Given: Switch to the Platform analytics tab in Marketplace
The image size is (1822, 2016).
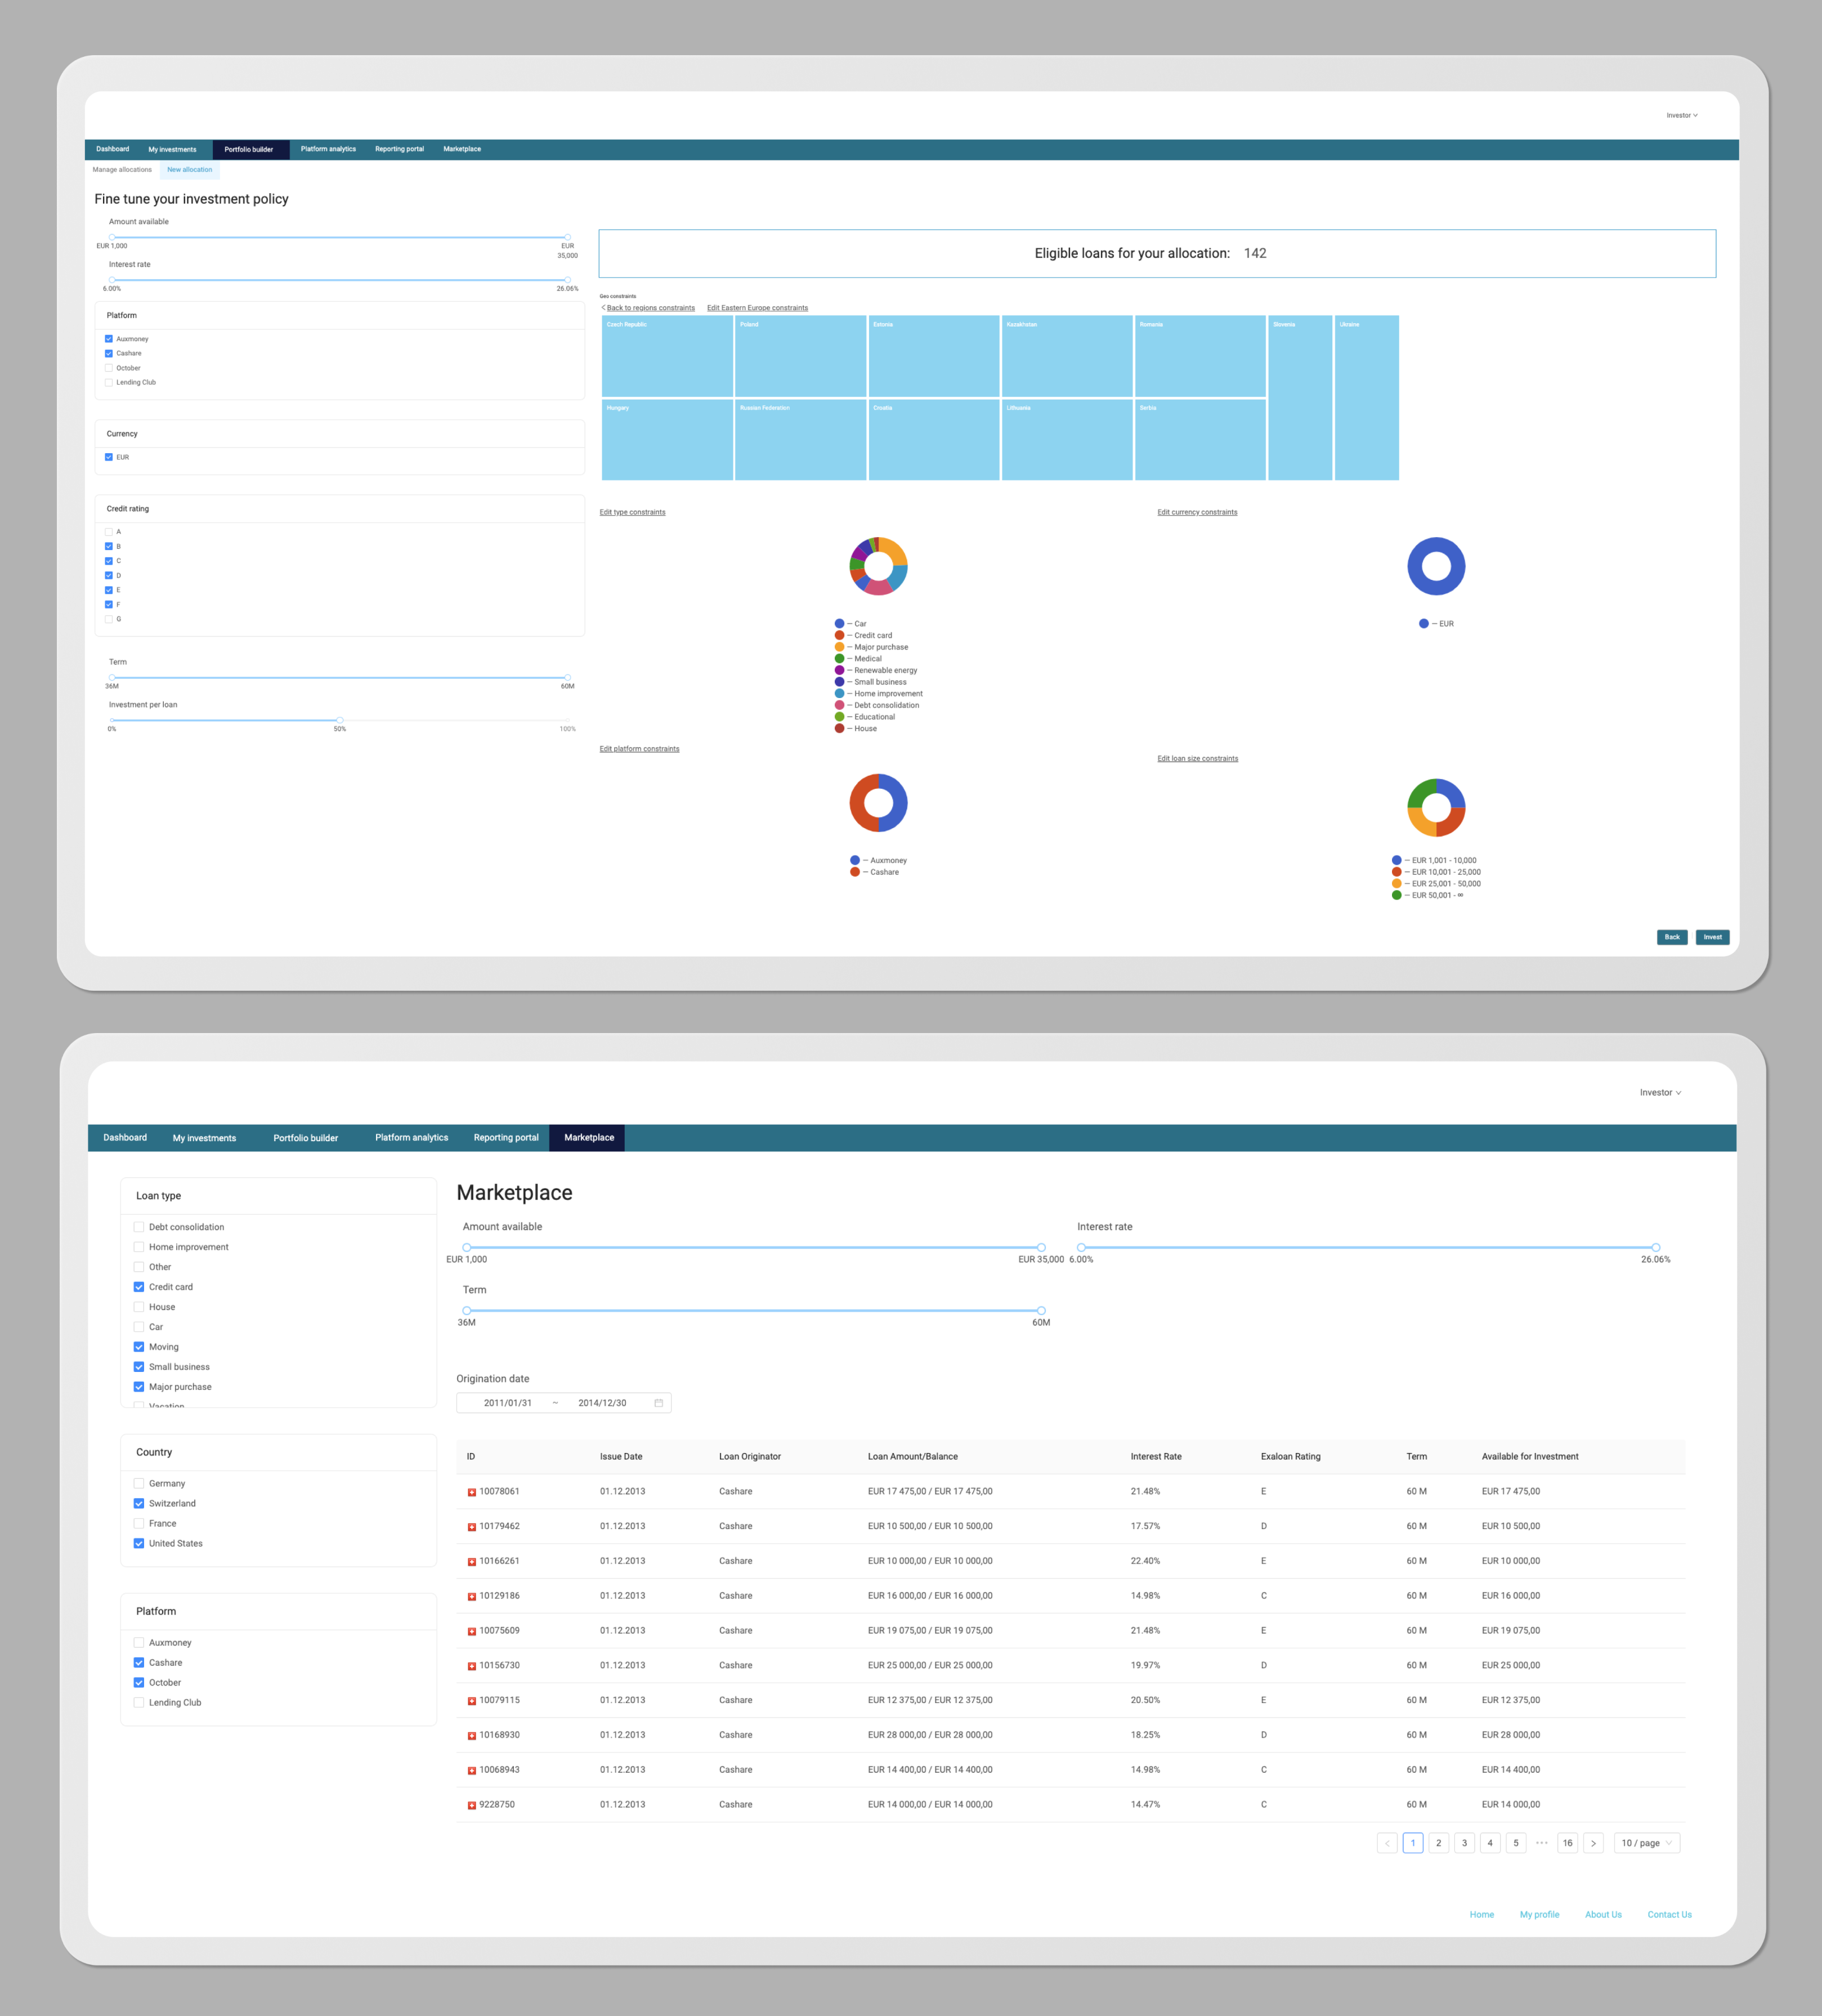Looking at the screenshot, I should (x=411, y=1138).
